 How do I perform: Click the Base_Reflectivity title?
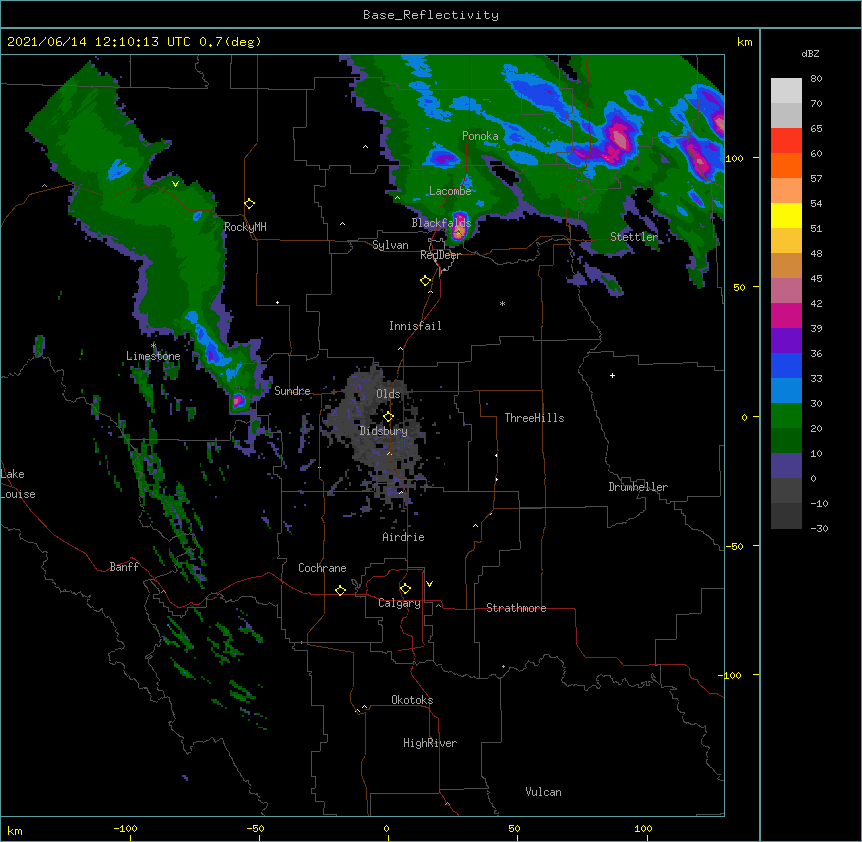click(431, 15)
